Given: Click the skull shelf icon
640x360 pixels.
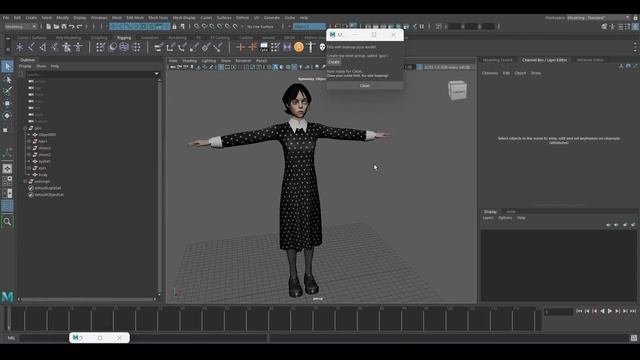Looking at the screenshot, I should tap(322, 47).
